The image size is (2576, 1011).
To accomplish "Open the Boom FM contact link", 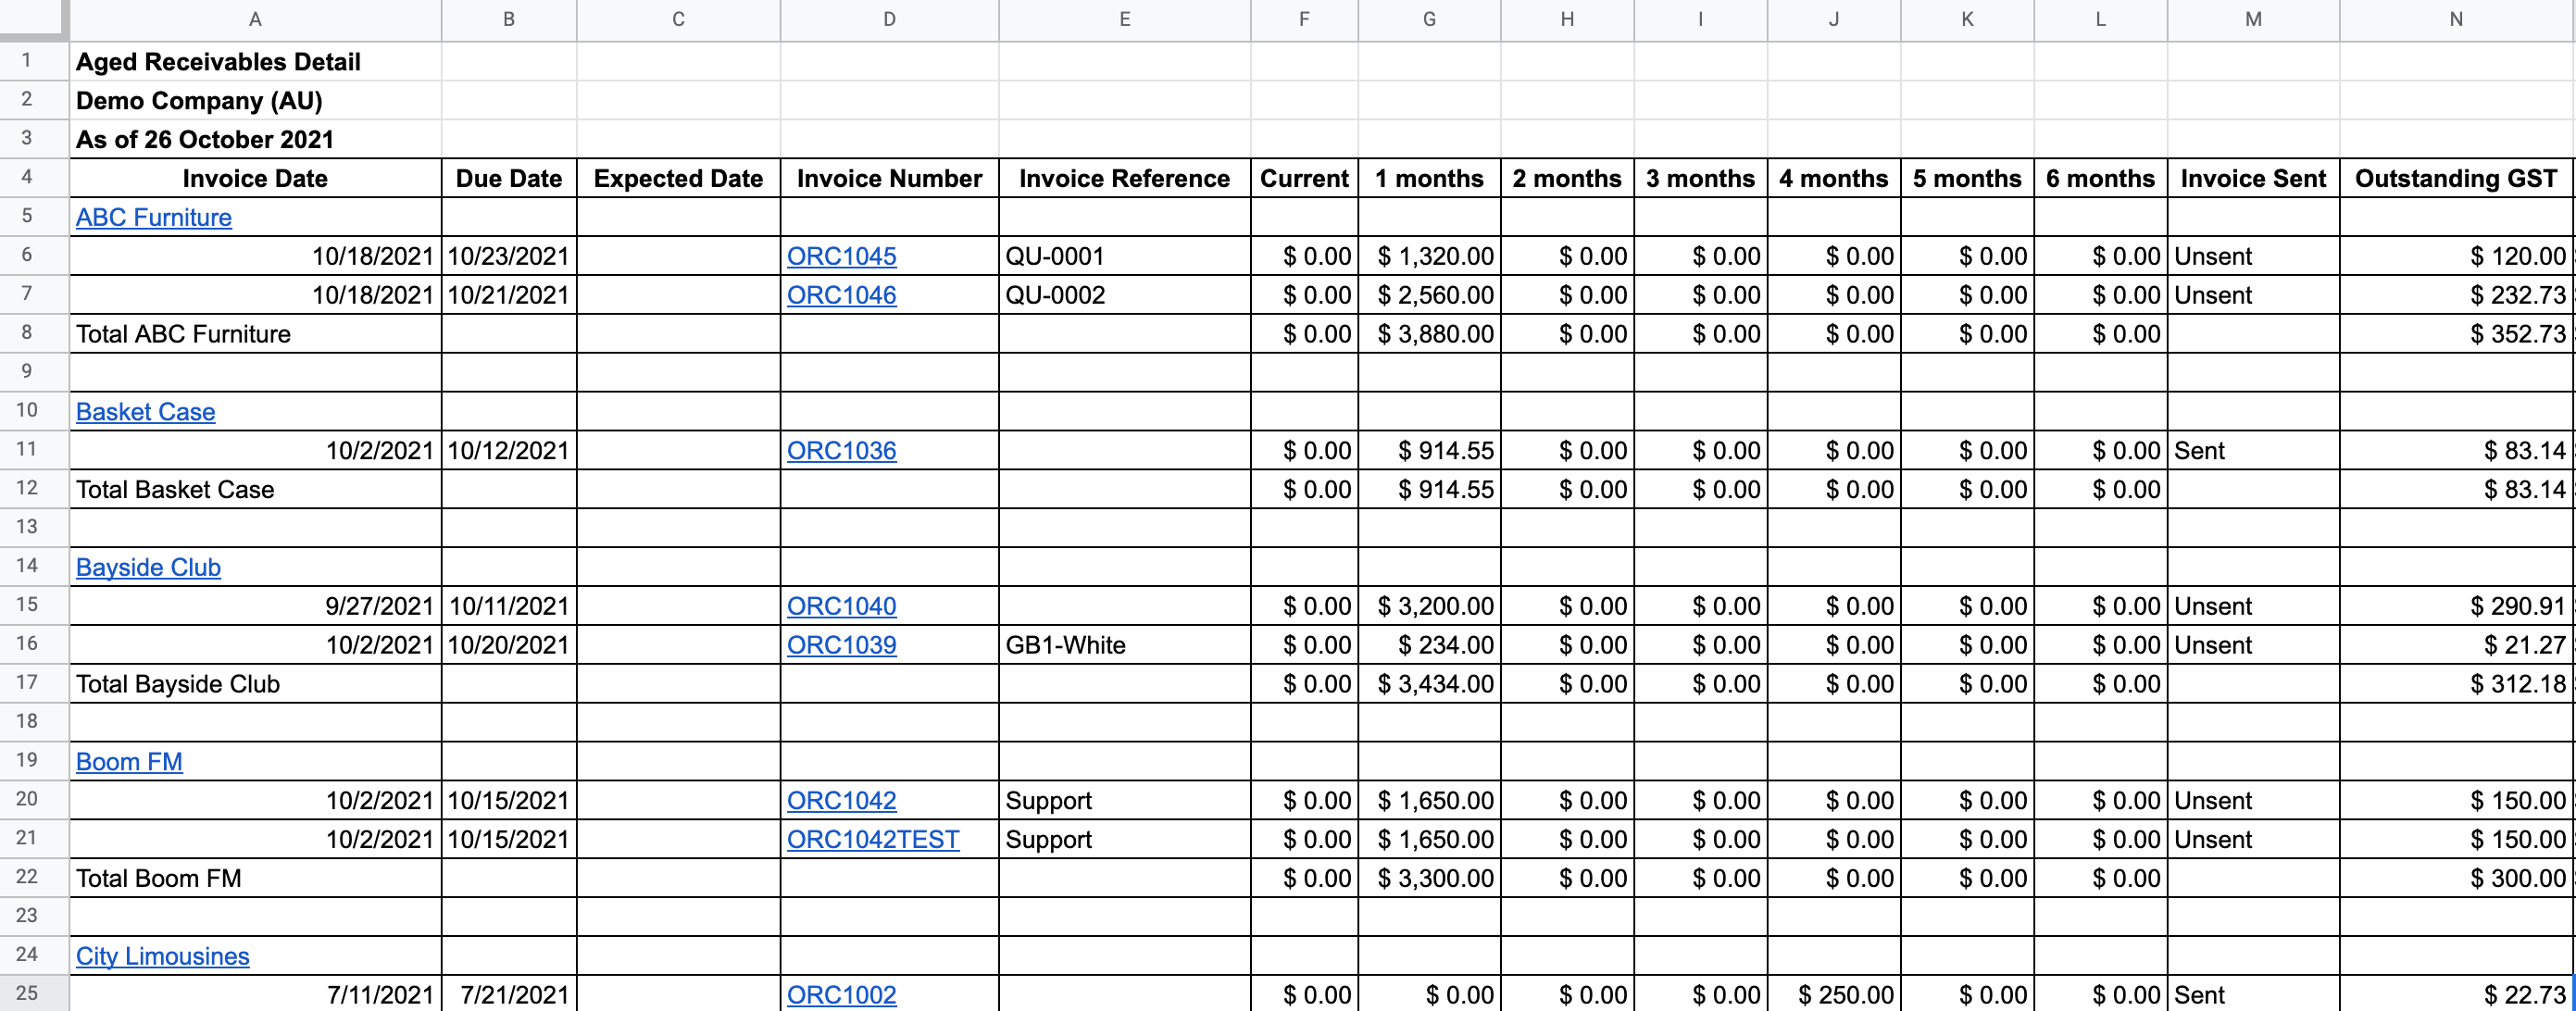I will [129, 762].
